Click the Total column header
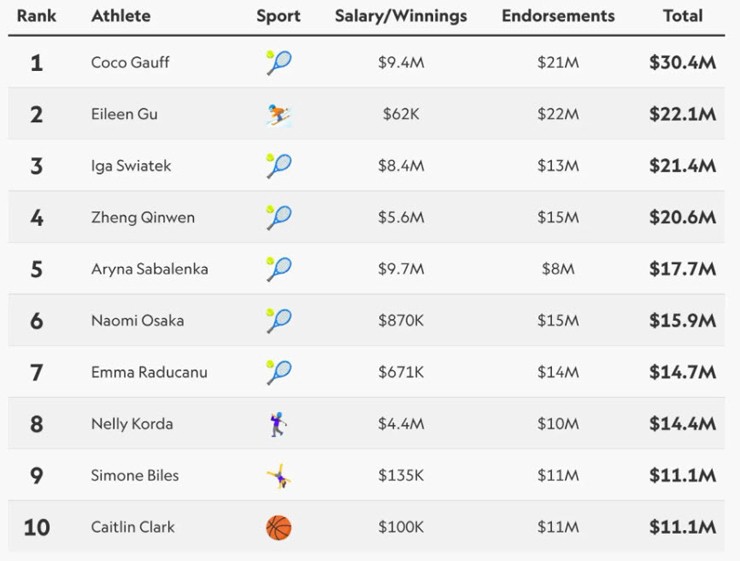 (x=683, y=16)
